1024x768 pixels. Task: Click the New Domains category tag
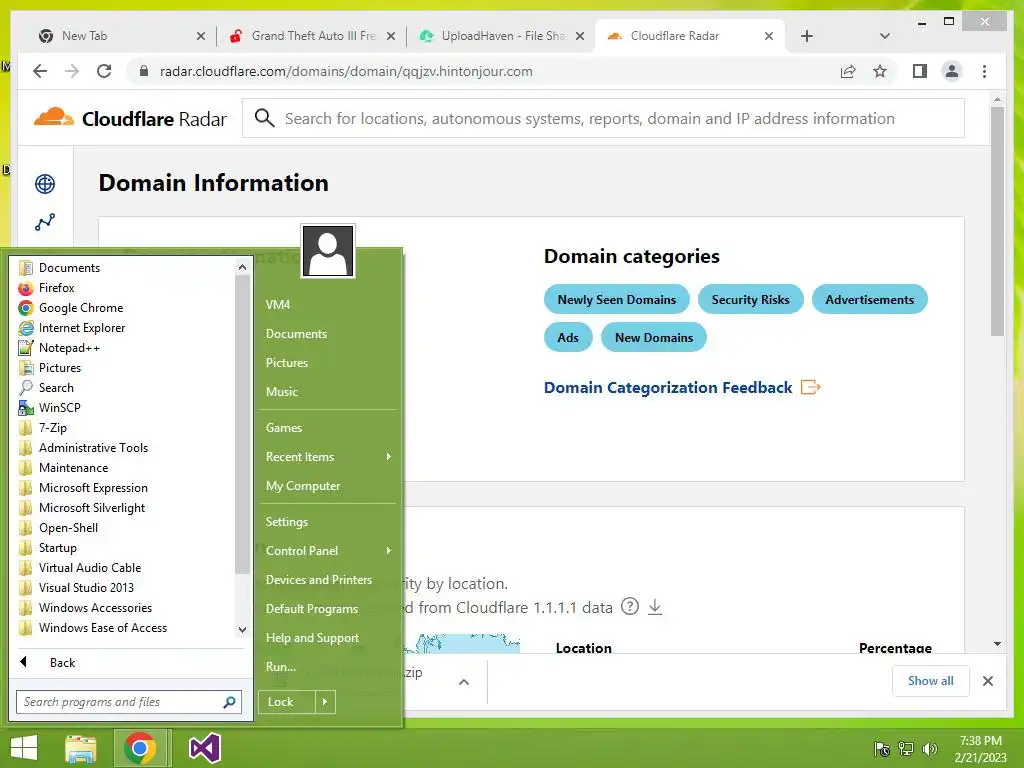[x=654, y=338]
